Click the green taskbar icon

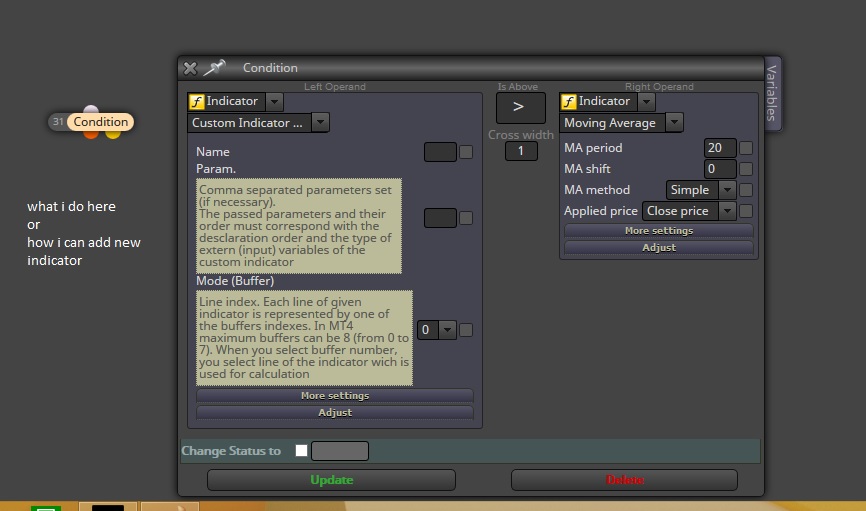tap(45, 507)
